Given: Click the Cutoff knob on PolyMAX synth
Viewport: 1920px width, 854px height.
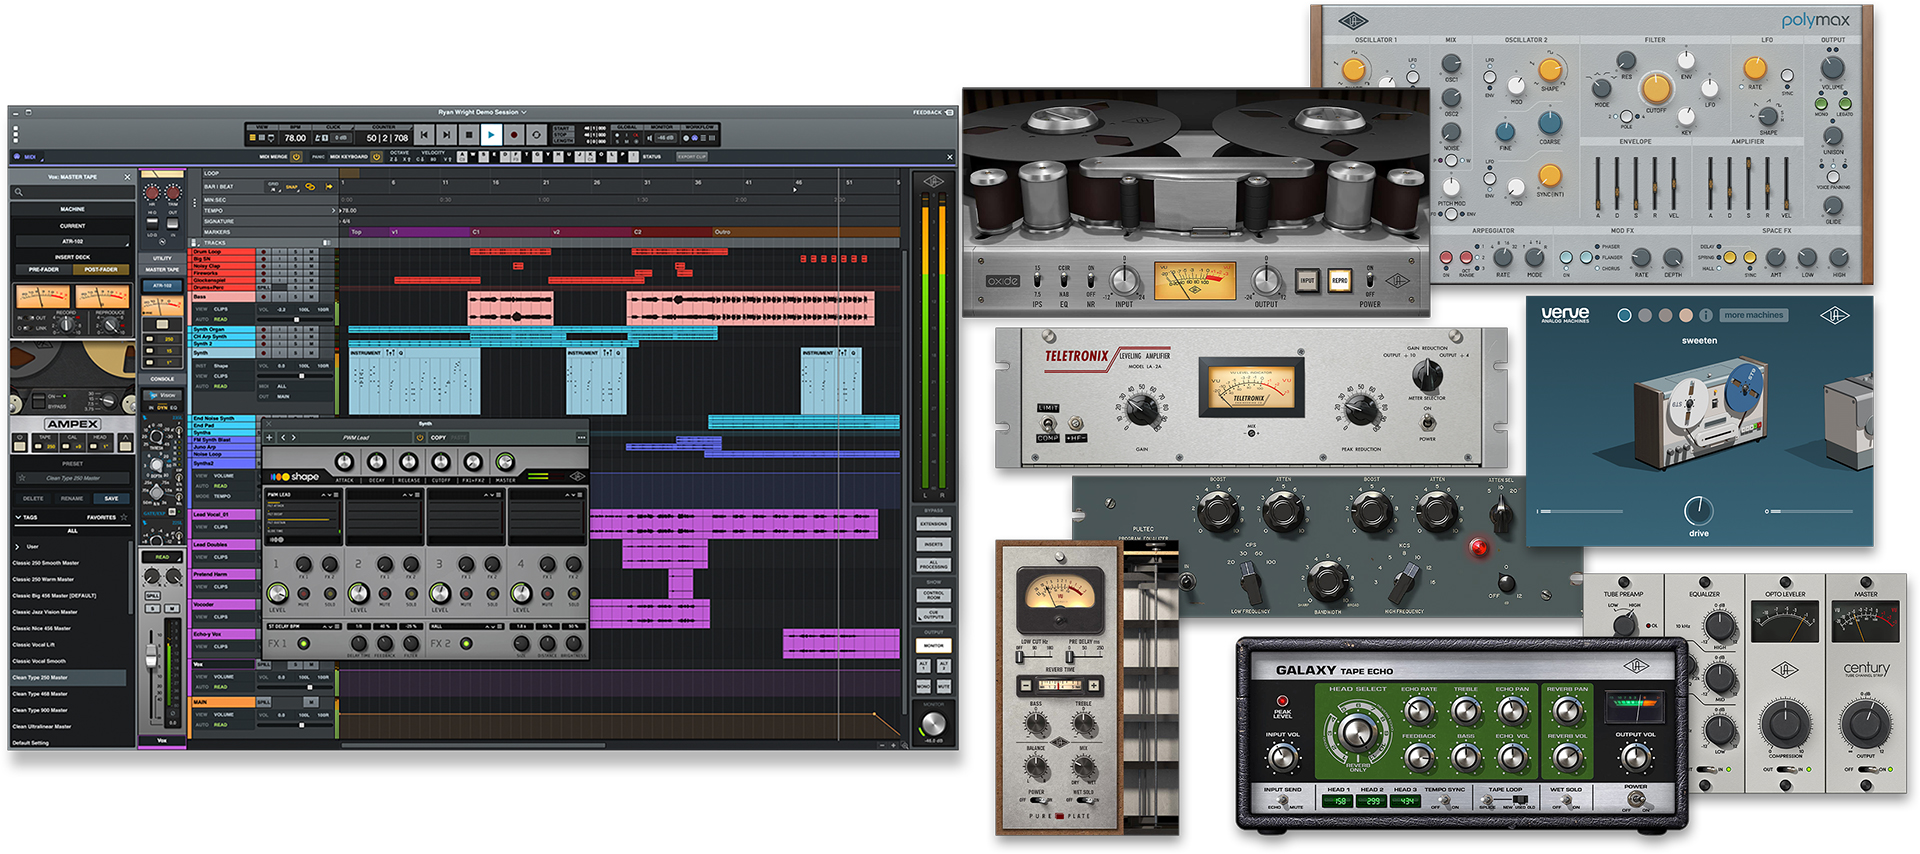Looking at the screenshot, I should (1656, 88).
